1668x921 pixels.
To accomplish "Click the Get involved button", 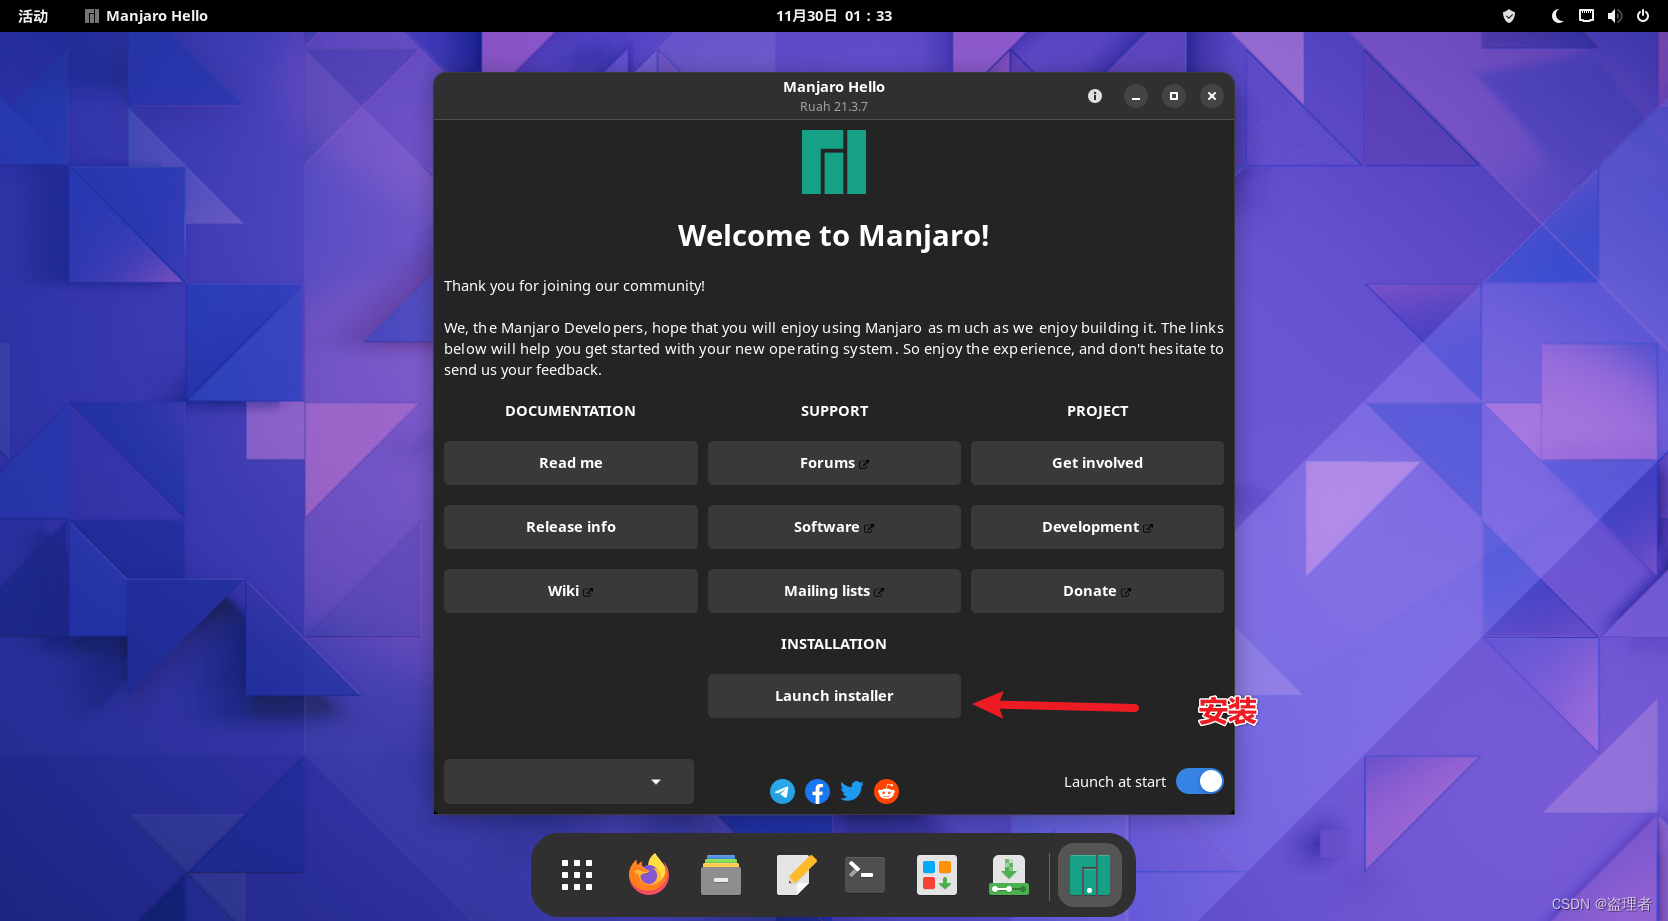I will 1097,463.
